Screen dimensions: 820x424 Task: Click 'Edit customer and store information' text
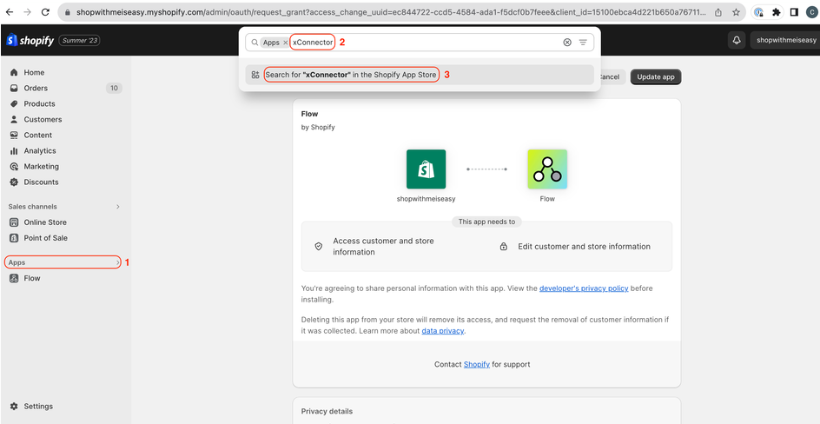(584, 246)
